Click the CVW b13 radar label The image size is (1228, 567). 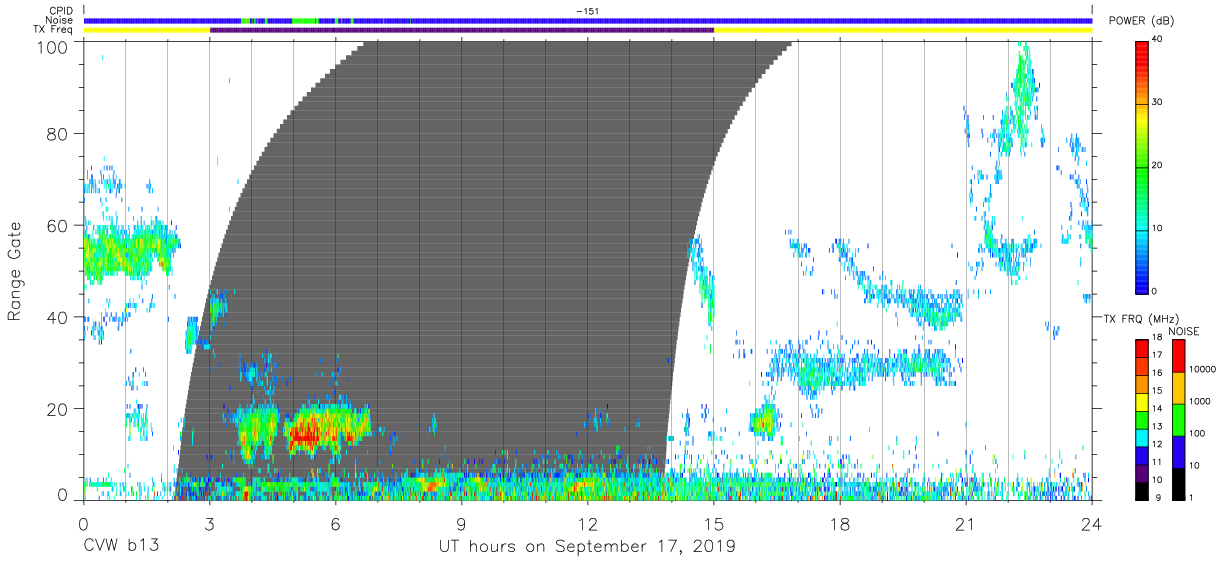tap(120, 546)
